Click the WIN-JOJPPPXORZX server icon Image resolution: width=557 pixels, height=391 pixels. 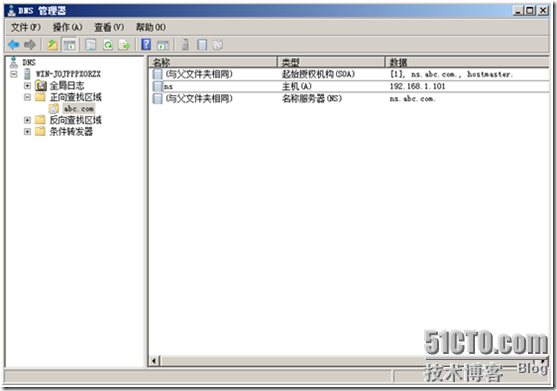[x=27, y=74]
